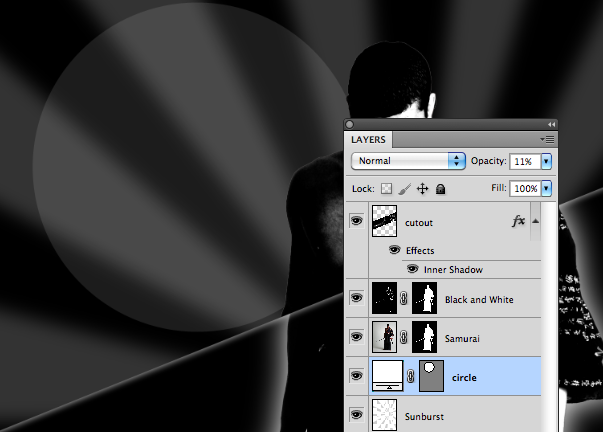Click the link icon on the Black and White layer

[403, 298]
